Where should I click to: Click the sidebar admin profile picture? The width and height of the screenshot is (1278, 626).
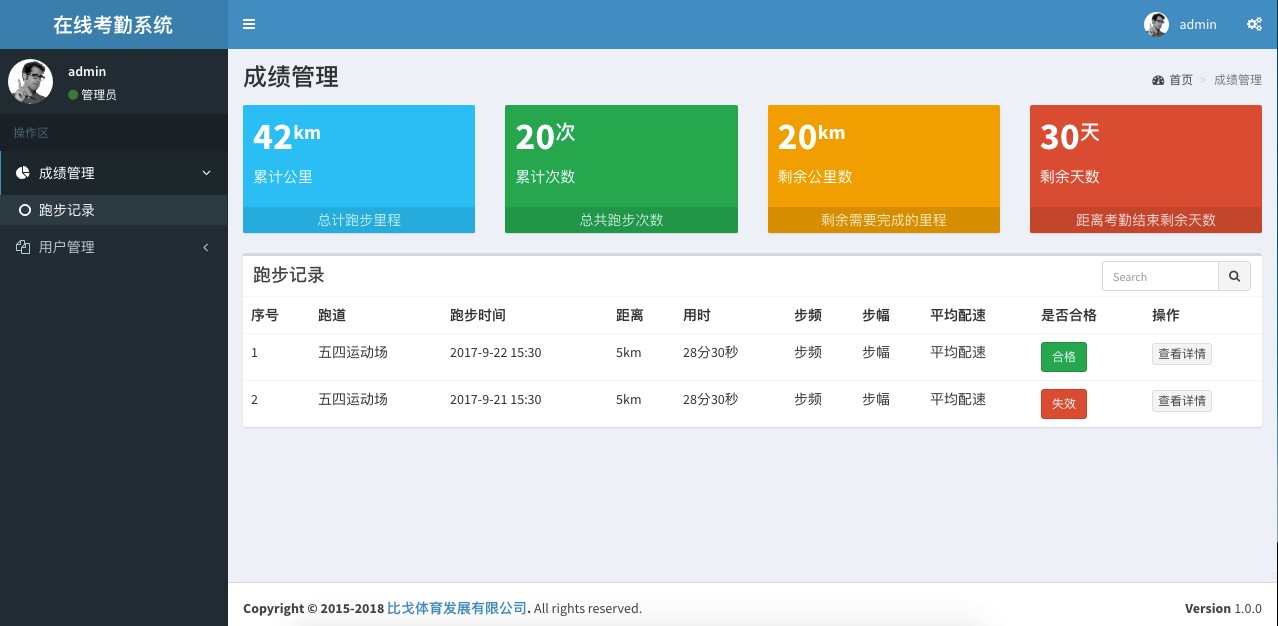[x=30, y=81]
